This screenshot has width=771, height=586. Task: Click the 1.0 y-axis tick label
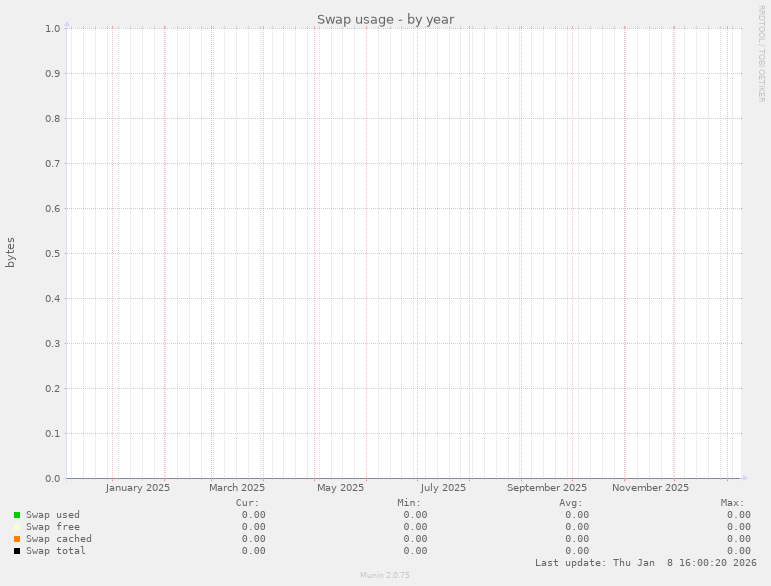point(53,29)
